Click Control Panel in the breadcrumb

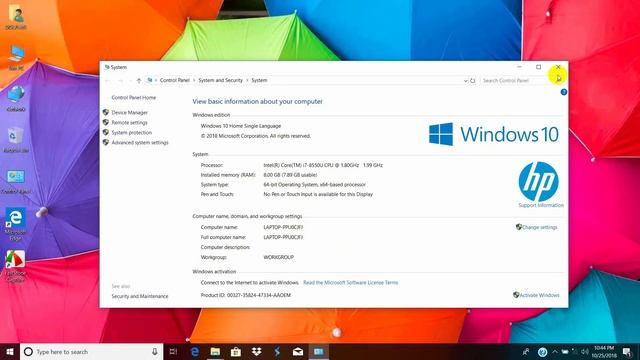coord(175,80)
